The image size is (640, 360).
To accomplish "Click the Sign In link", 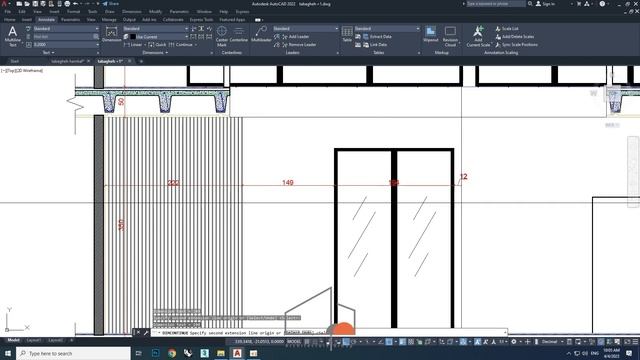I will (545, 4).
